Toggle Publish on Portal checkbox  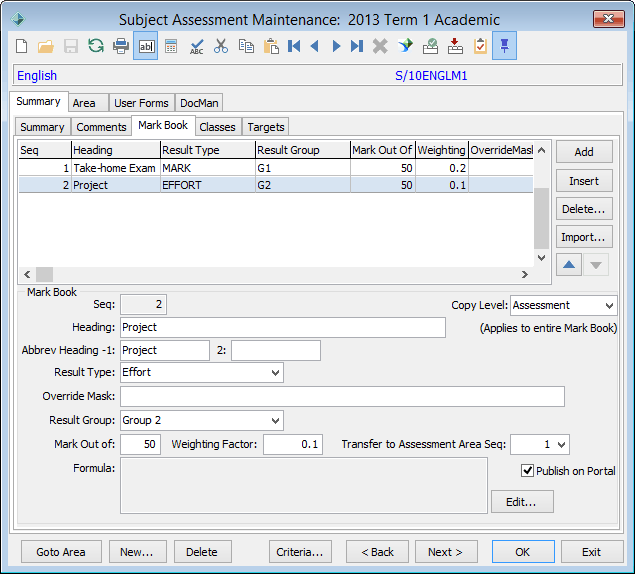point(527,471)
